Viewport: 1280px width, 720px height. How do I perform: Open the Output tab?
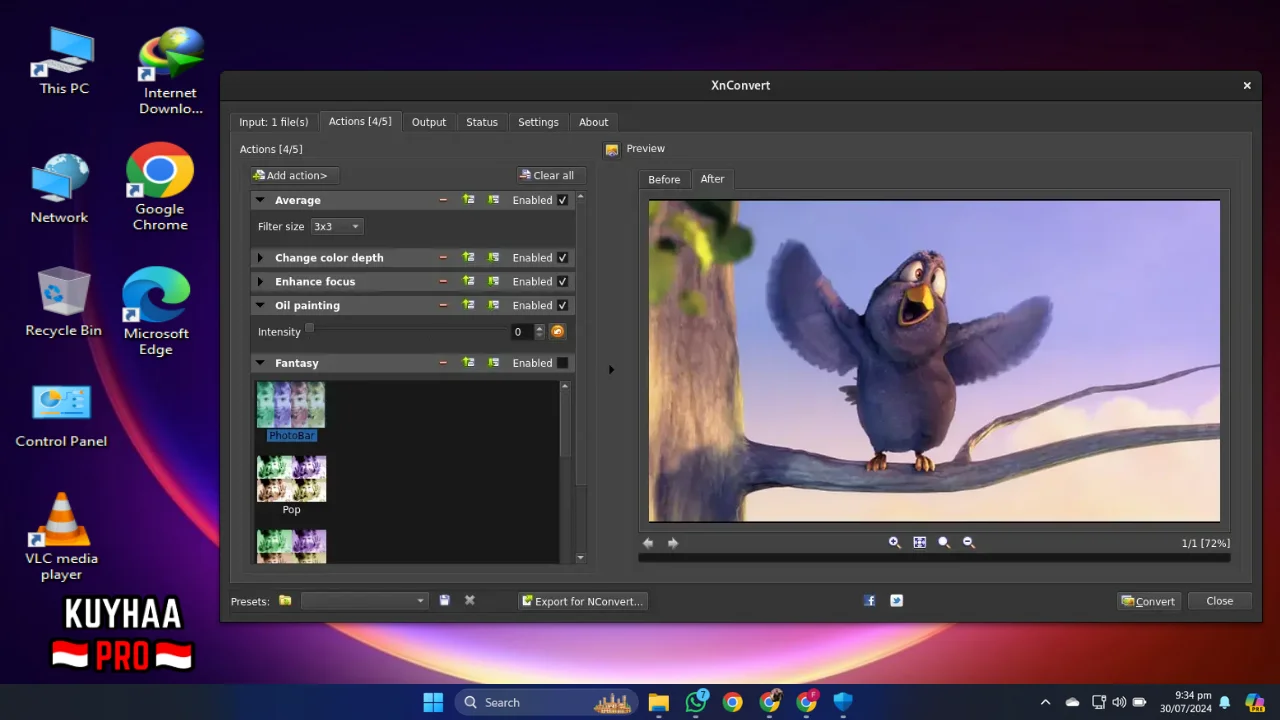(429, 122)
